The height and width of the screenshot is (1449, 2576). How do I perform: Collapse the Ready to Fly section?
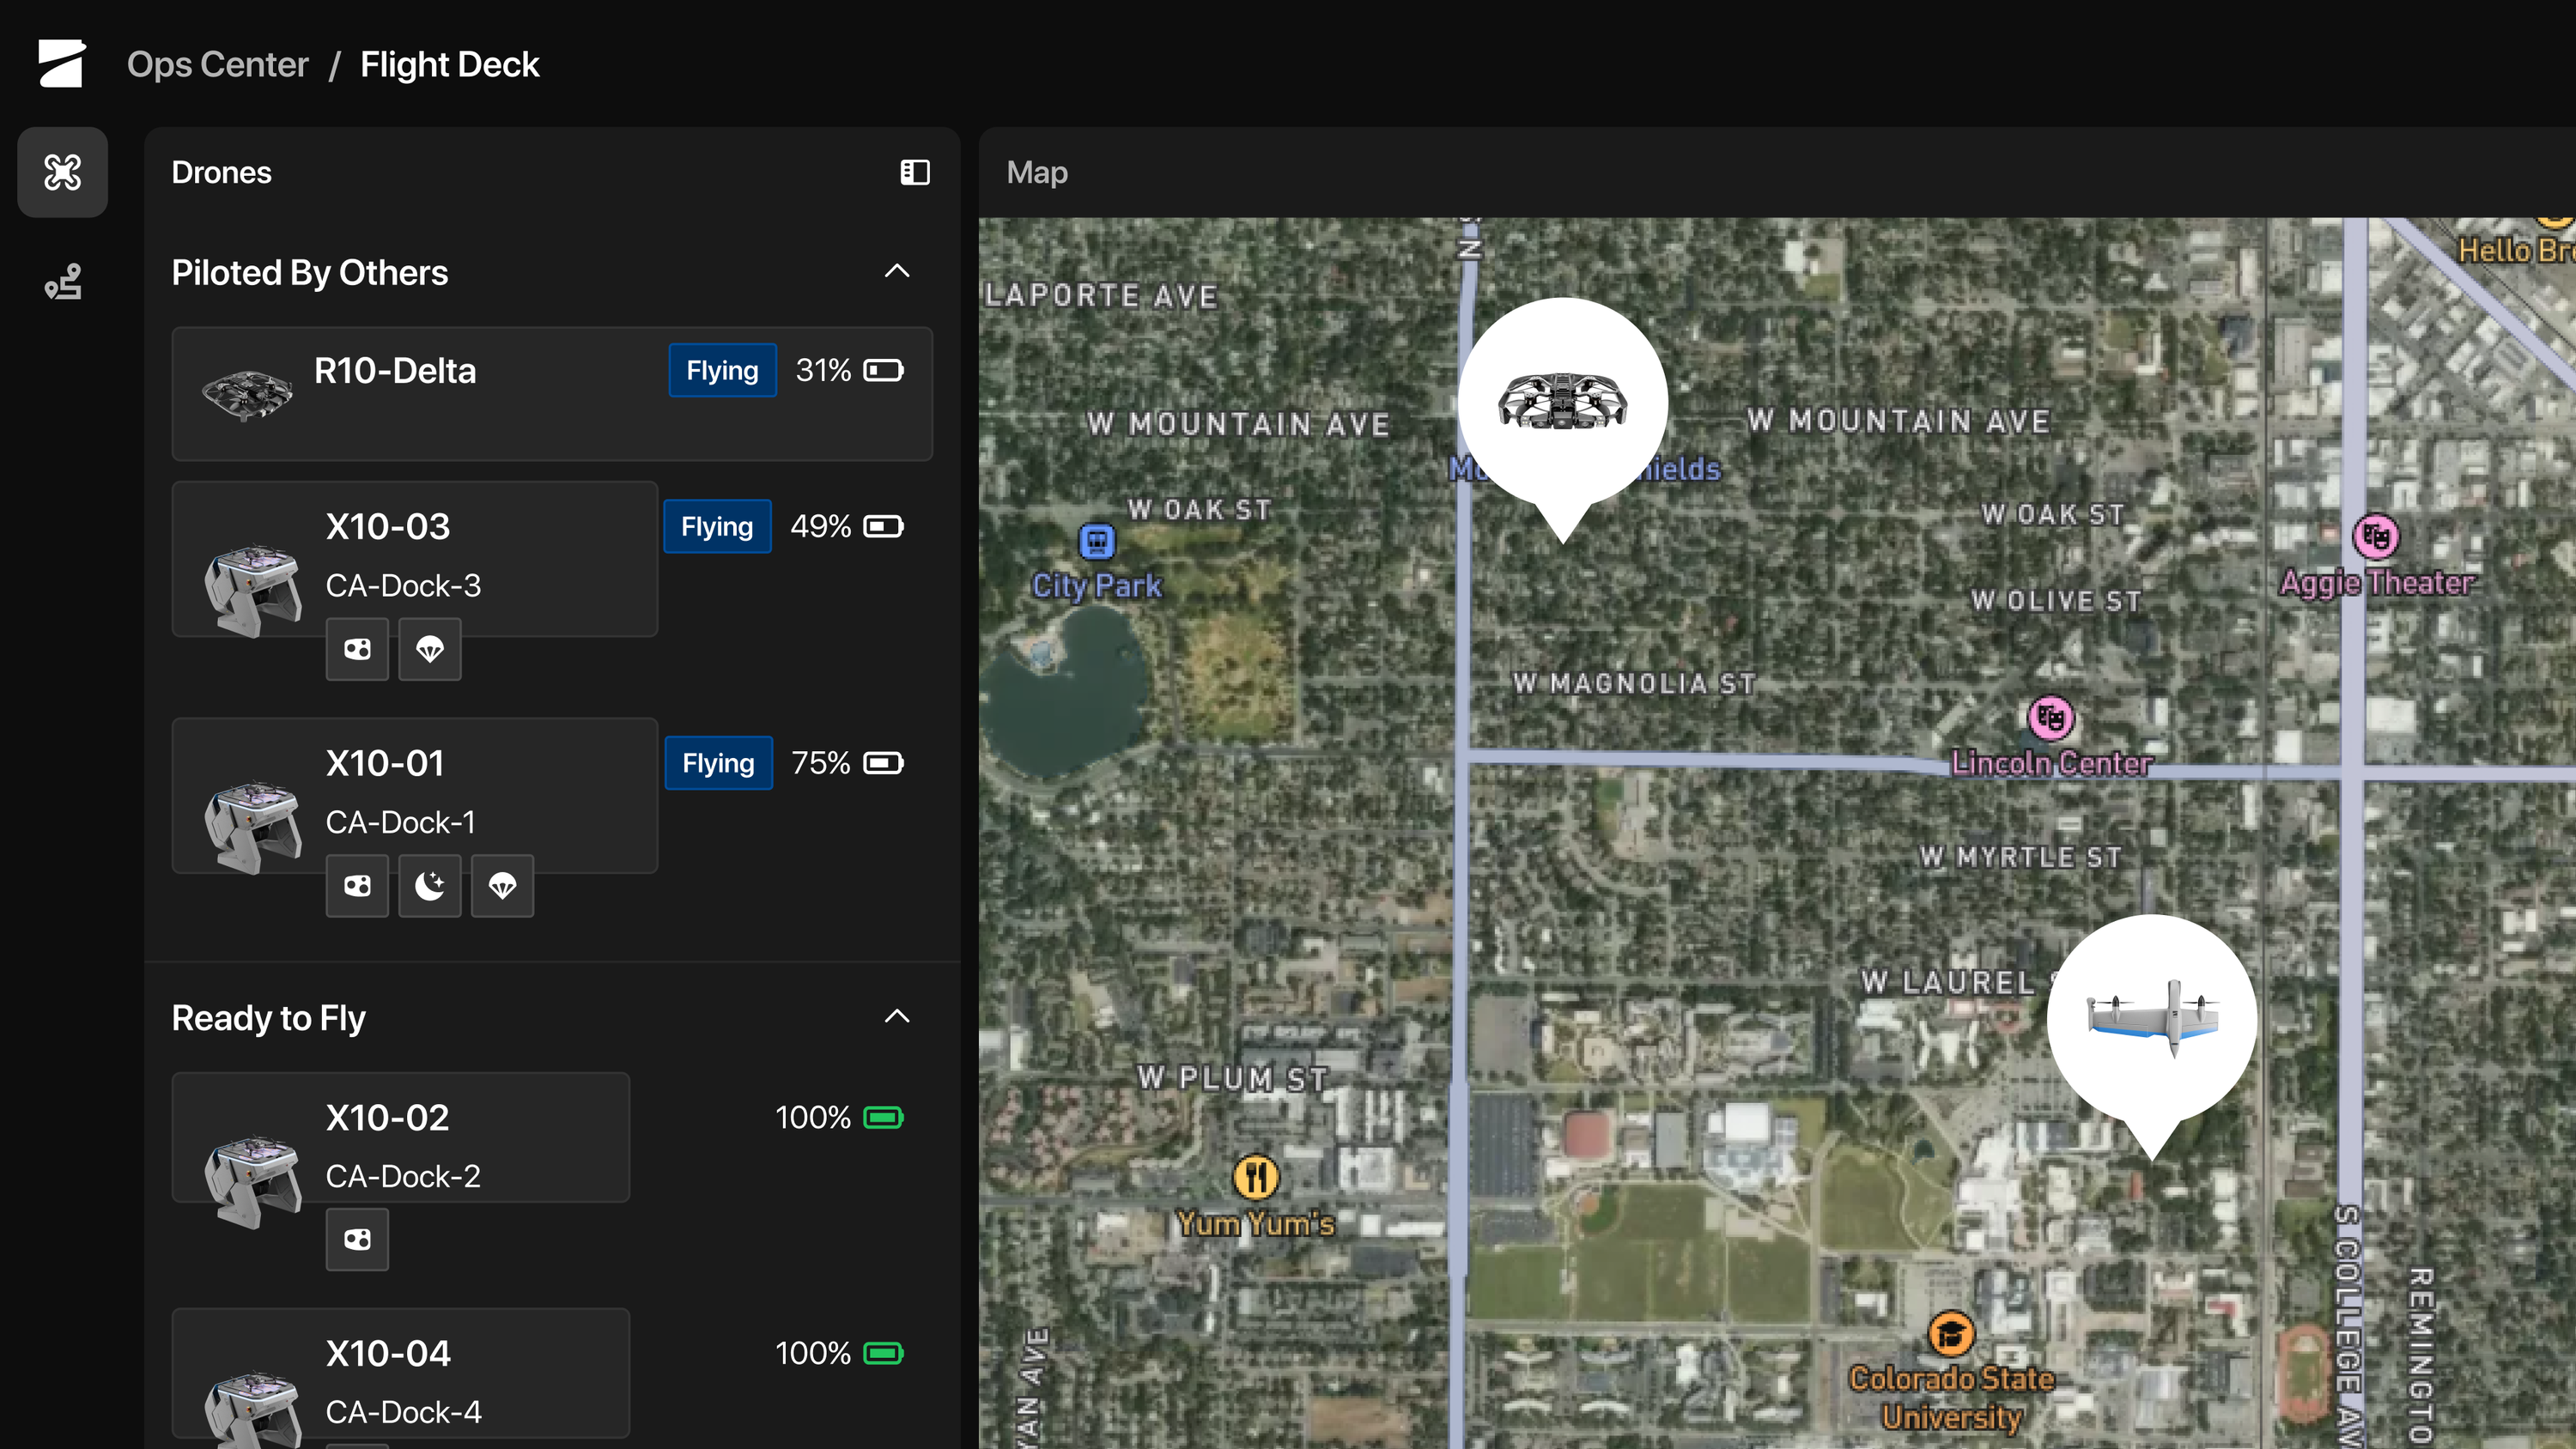pyautogui.click(x=897, y=1017)
